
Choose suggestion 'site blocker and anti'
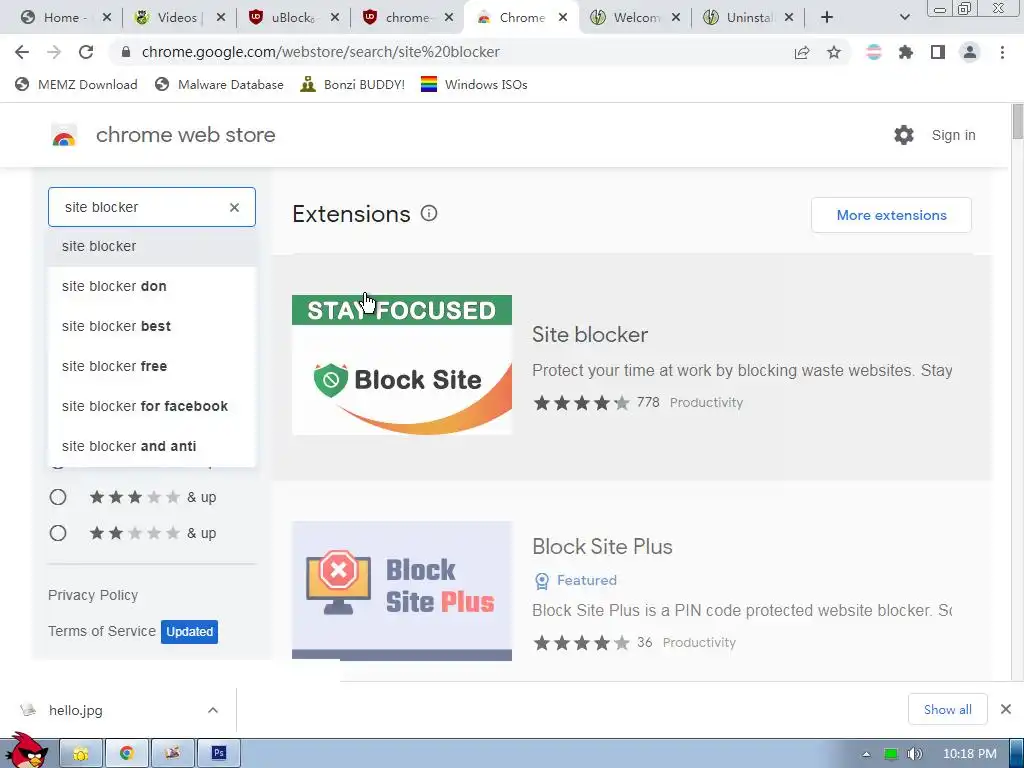(152, 446)
